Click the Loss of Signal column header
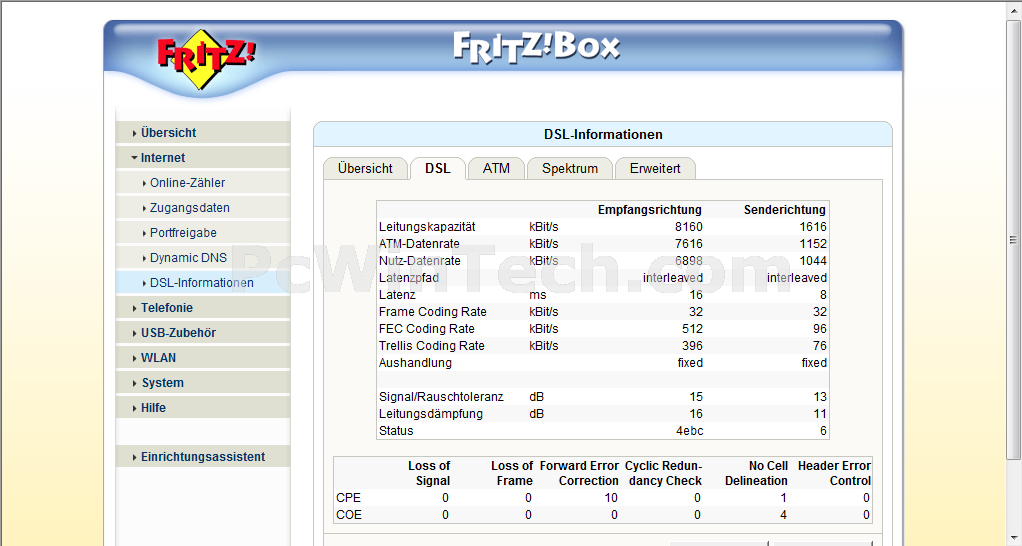This screenshot has width=1022, height=546. coord(429,473)
